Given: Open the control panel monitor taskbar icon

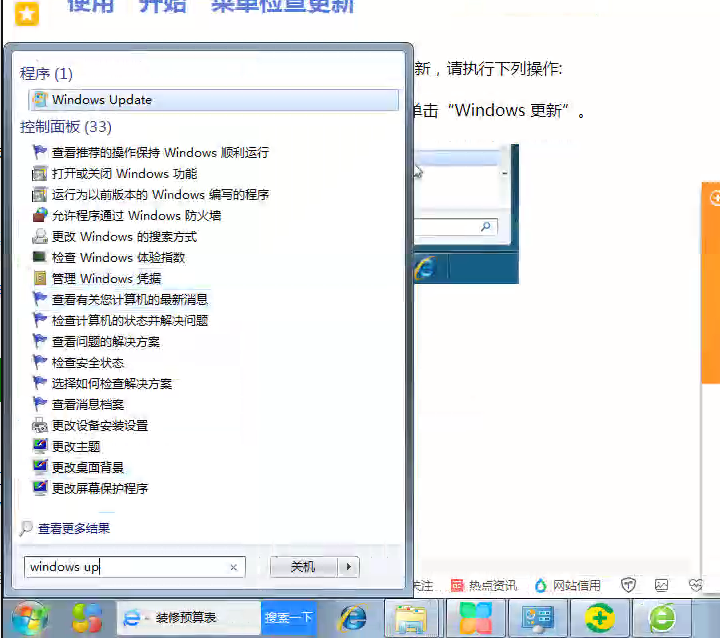Looking at the screenshot, I should (538, 618).
